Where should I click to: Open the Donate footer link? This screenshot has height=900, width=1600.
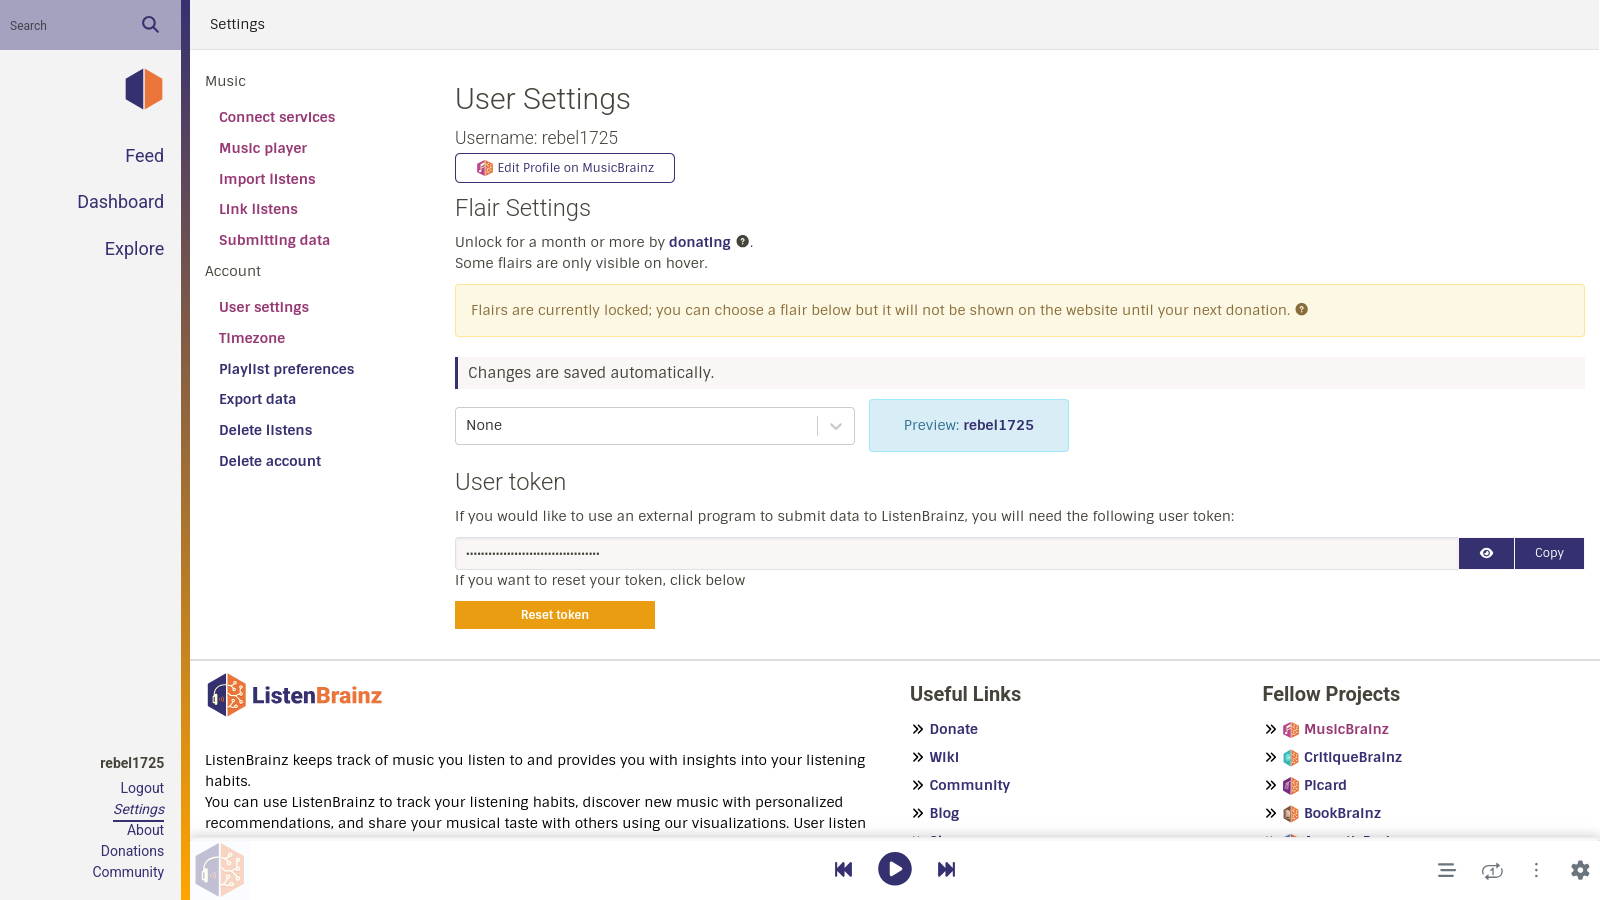point(953,729)
